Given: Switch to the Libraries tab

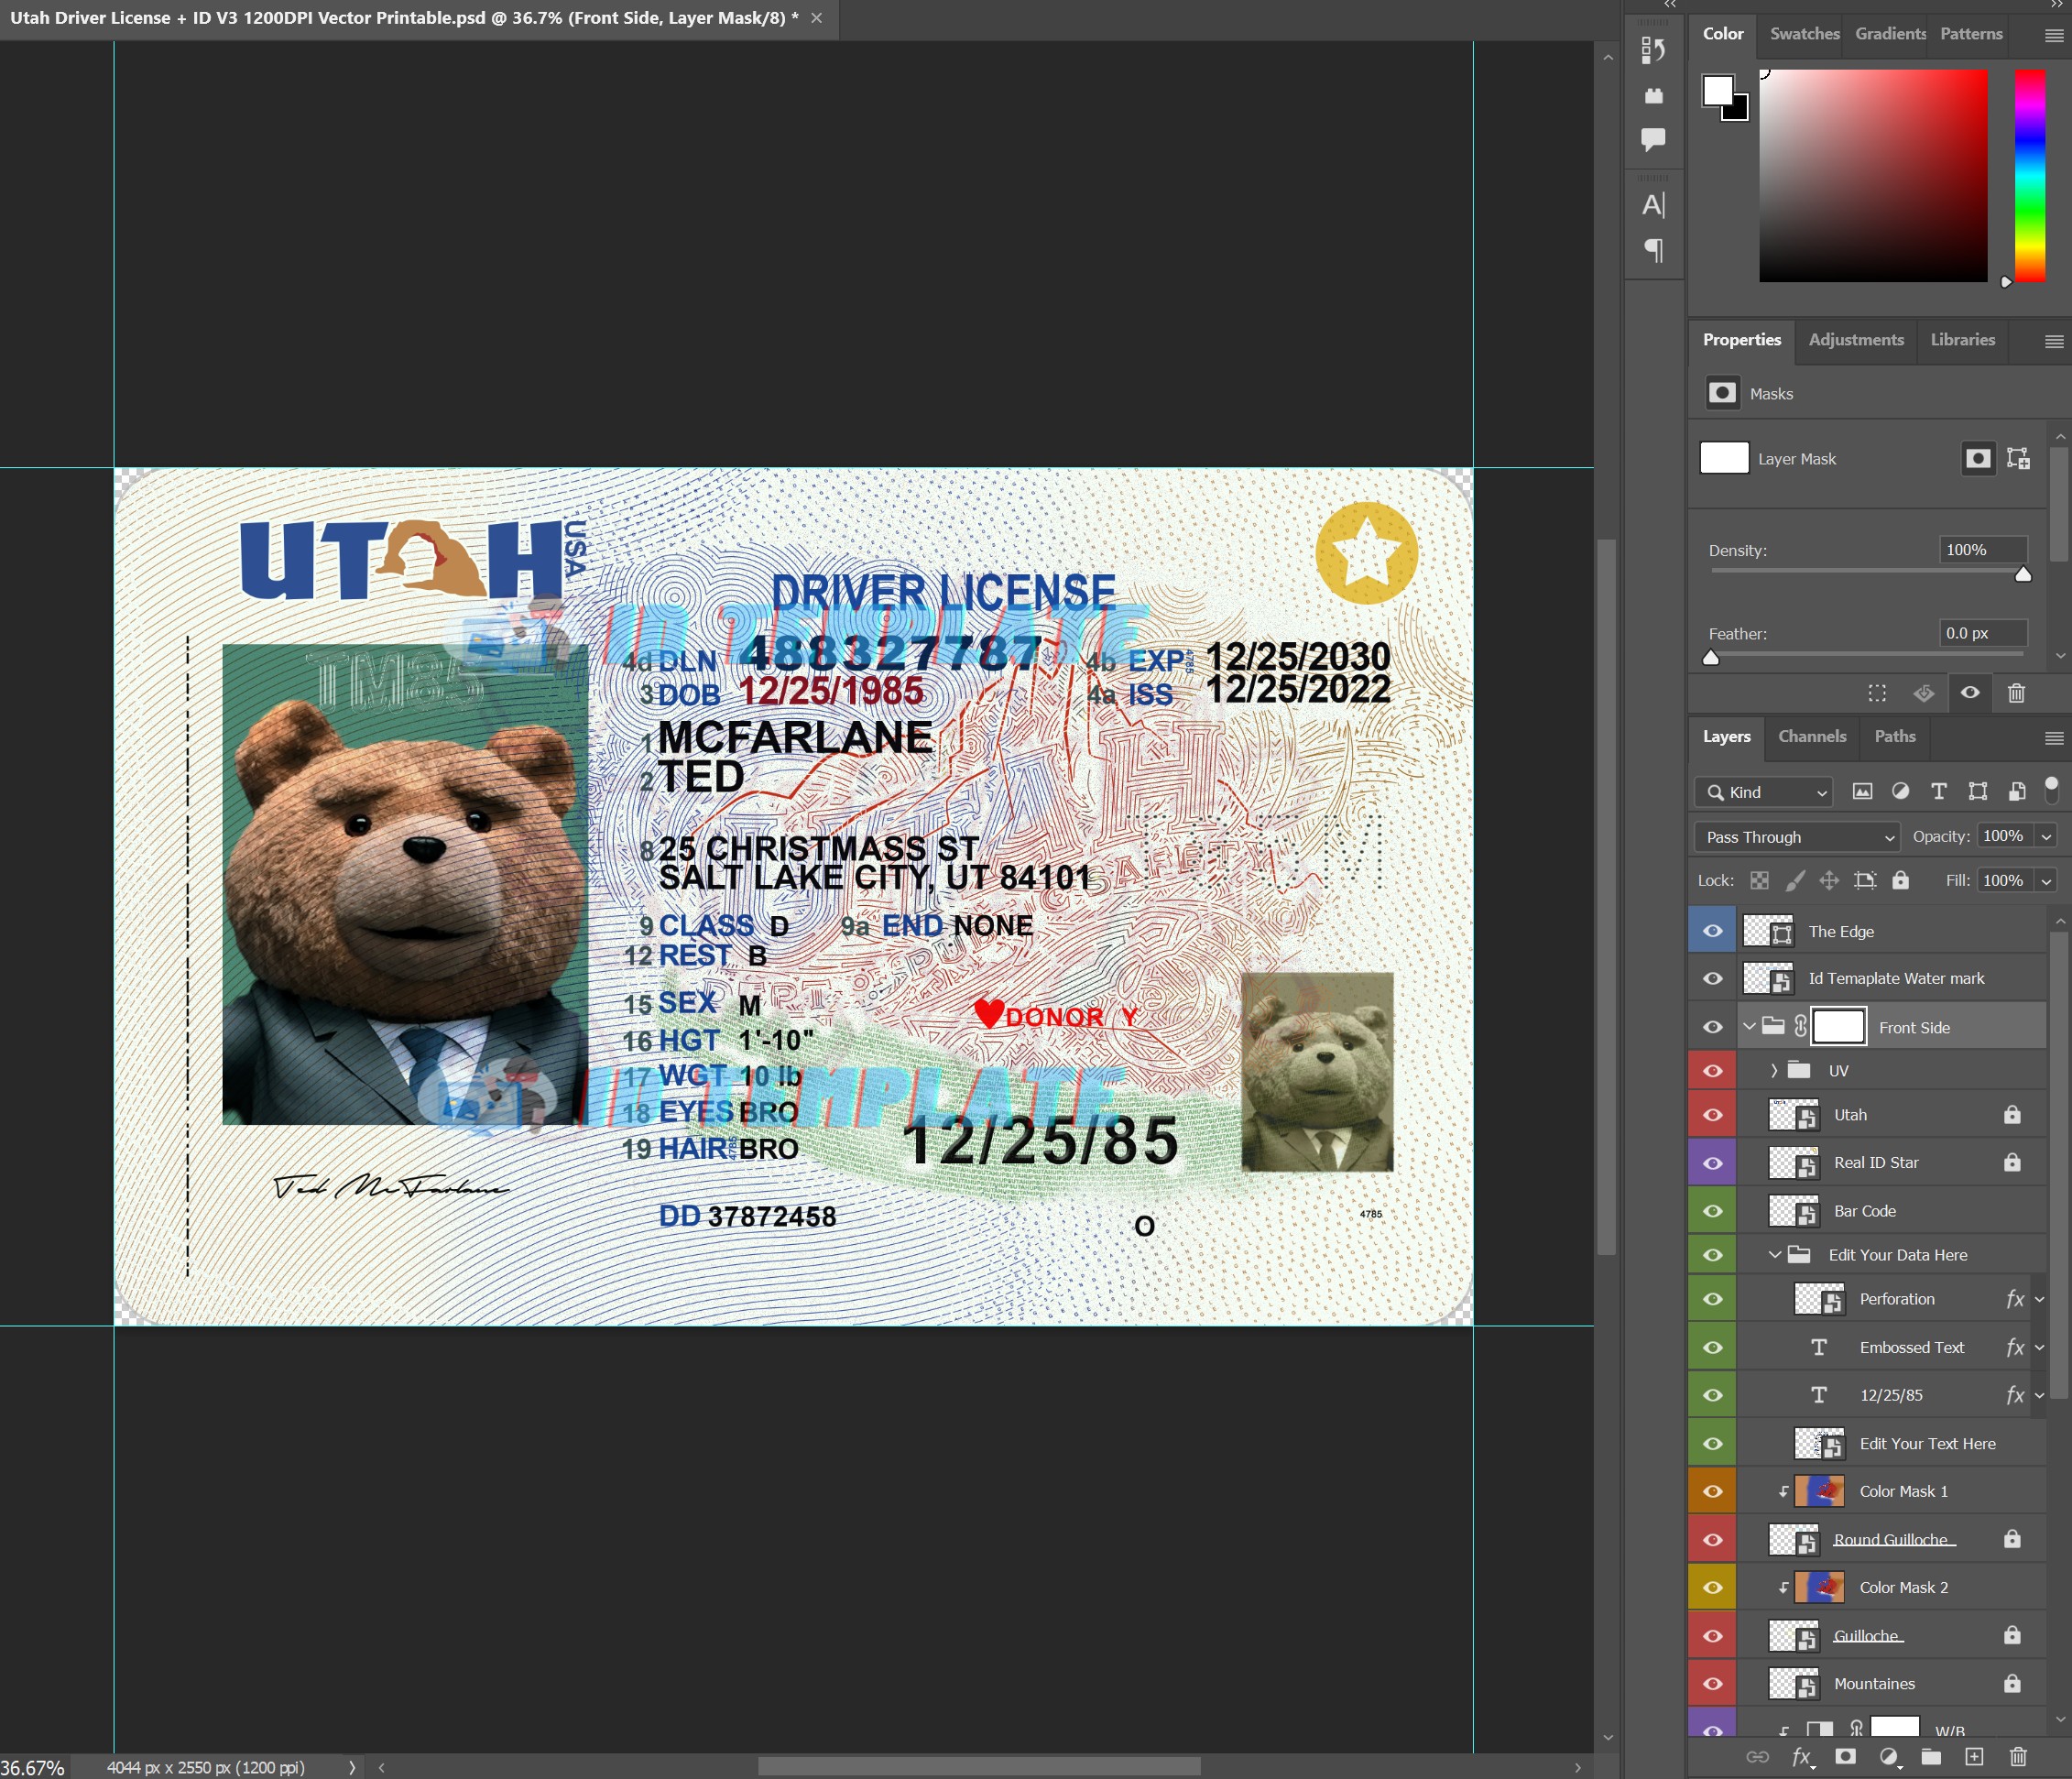Looking at the screenshot, I should (x=1962, y=340).
